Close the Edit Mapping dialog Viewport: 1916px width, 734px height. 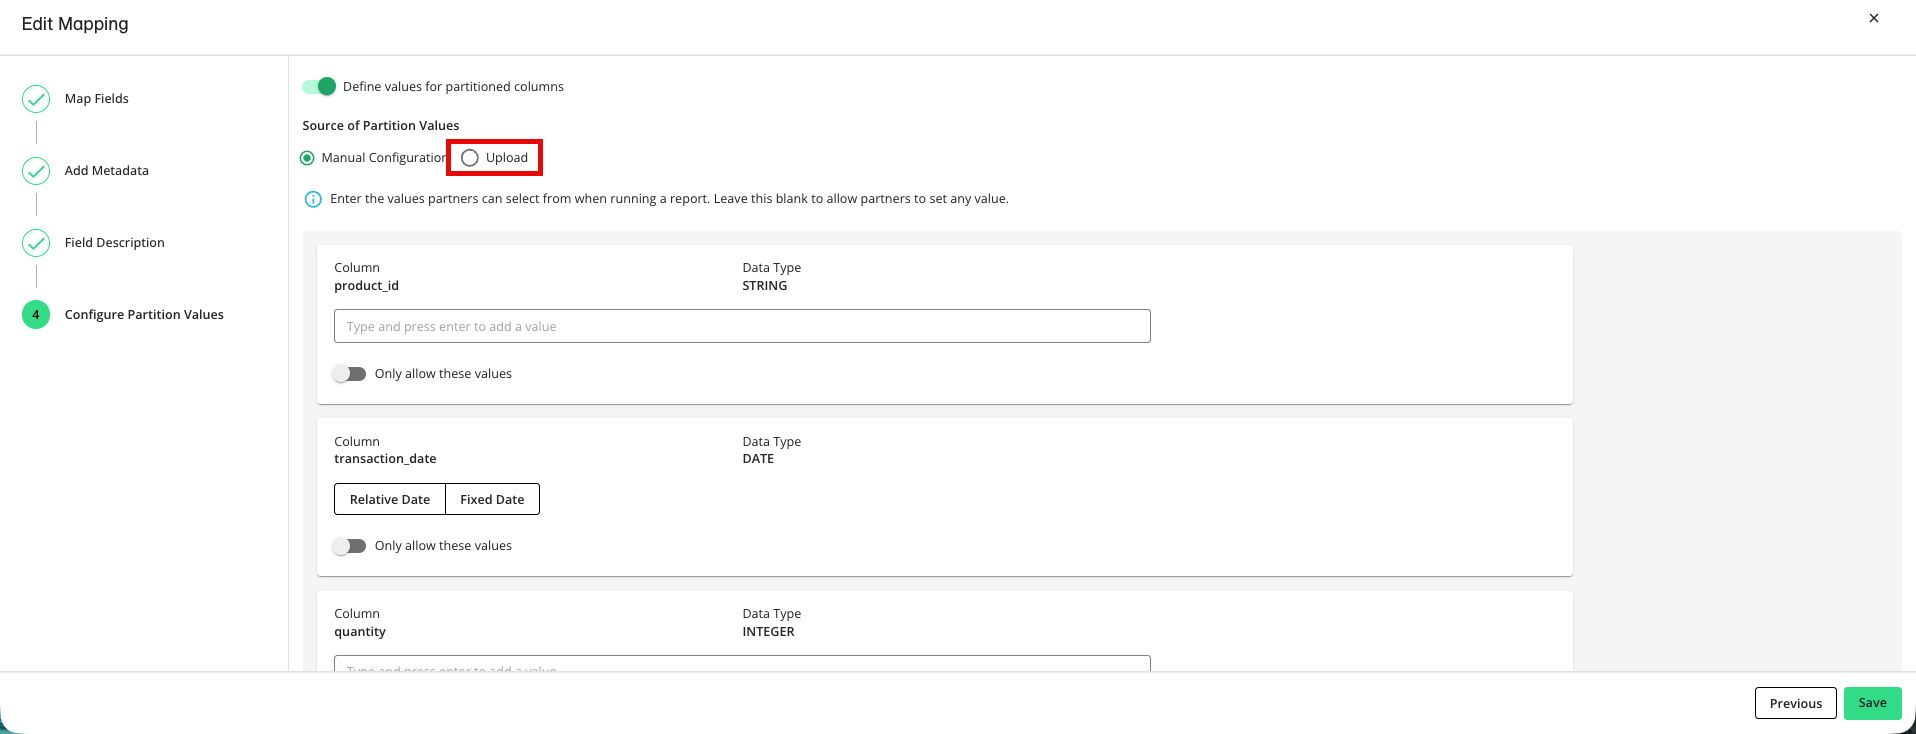1874,18
